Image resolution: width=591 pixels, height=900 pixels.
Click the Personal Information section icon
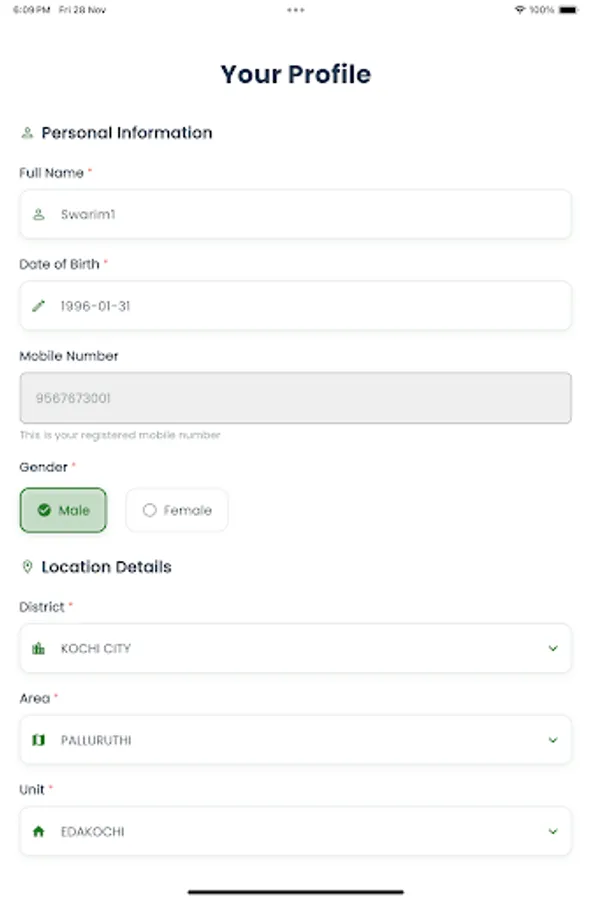coord(25,132)
